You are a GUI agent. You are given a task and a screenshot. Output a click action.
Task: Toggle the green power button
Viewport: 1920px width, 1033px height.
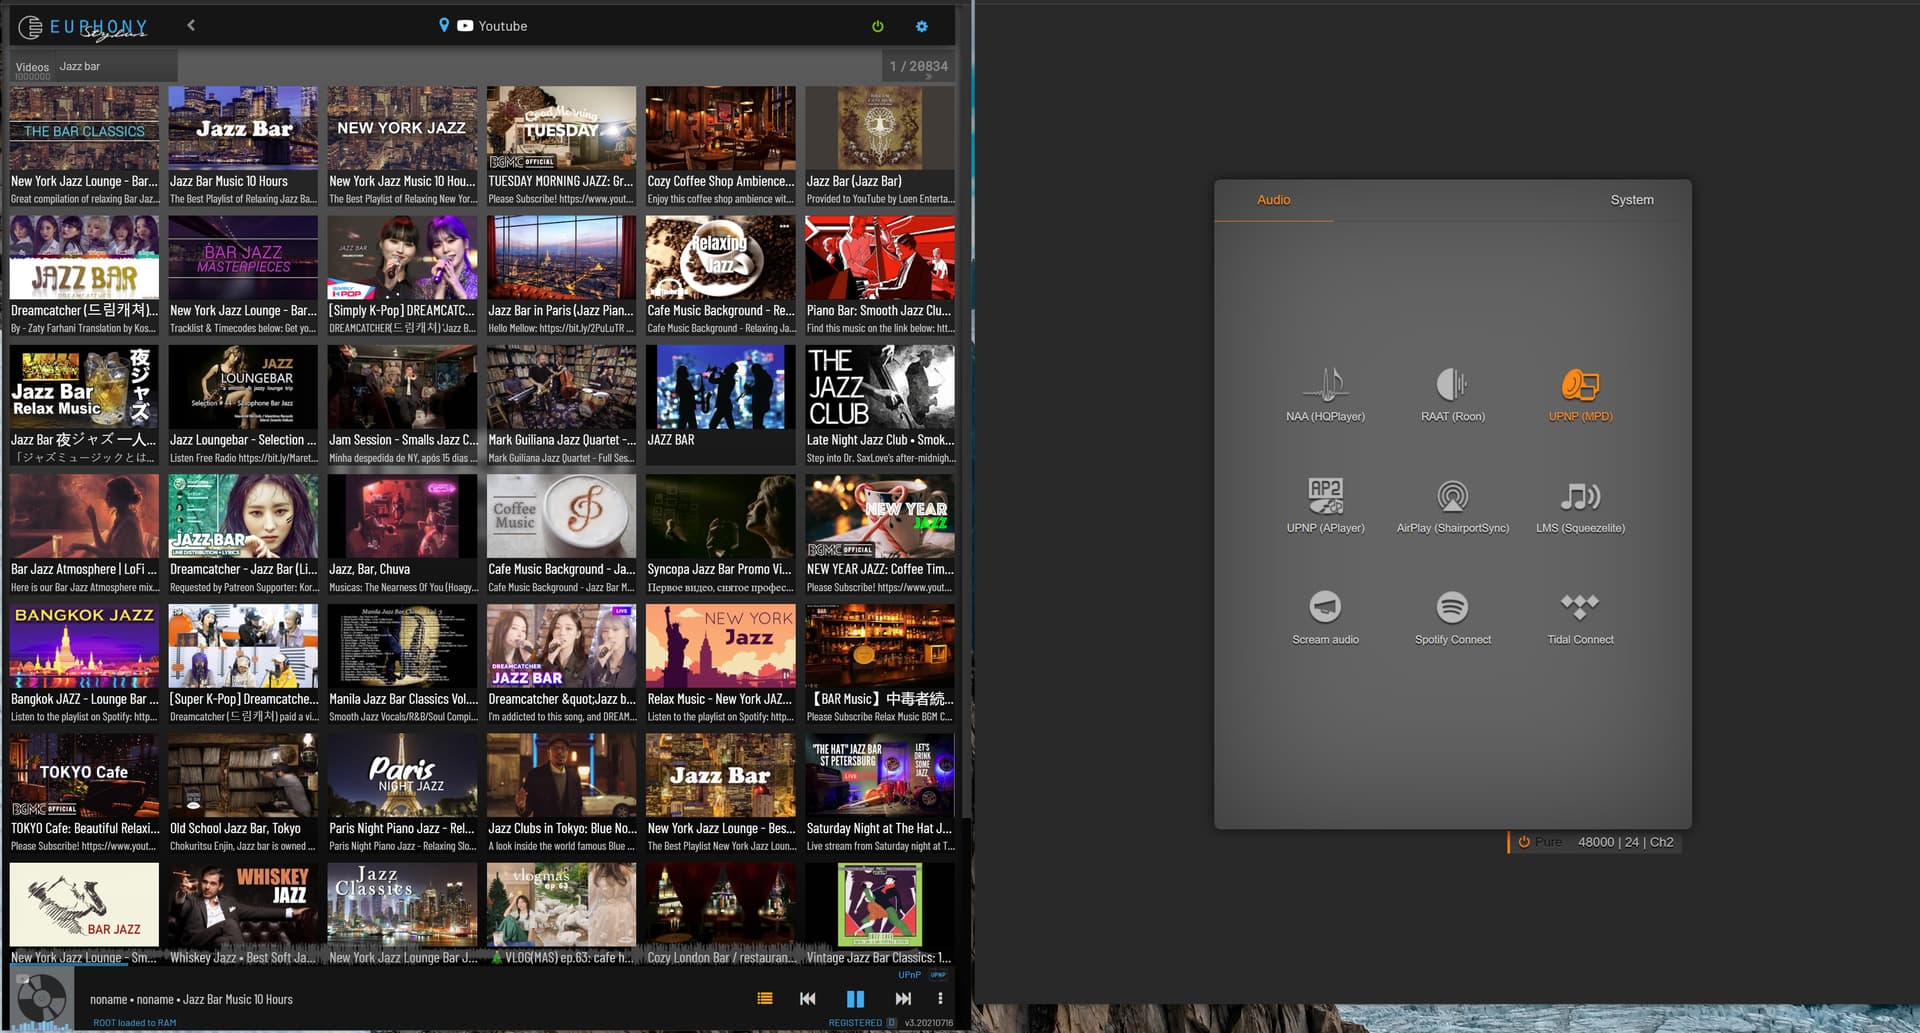pyautogui.click(x=878, y=27)
